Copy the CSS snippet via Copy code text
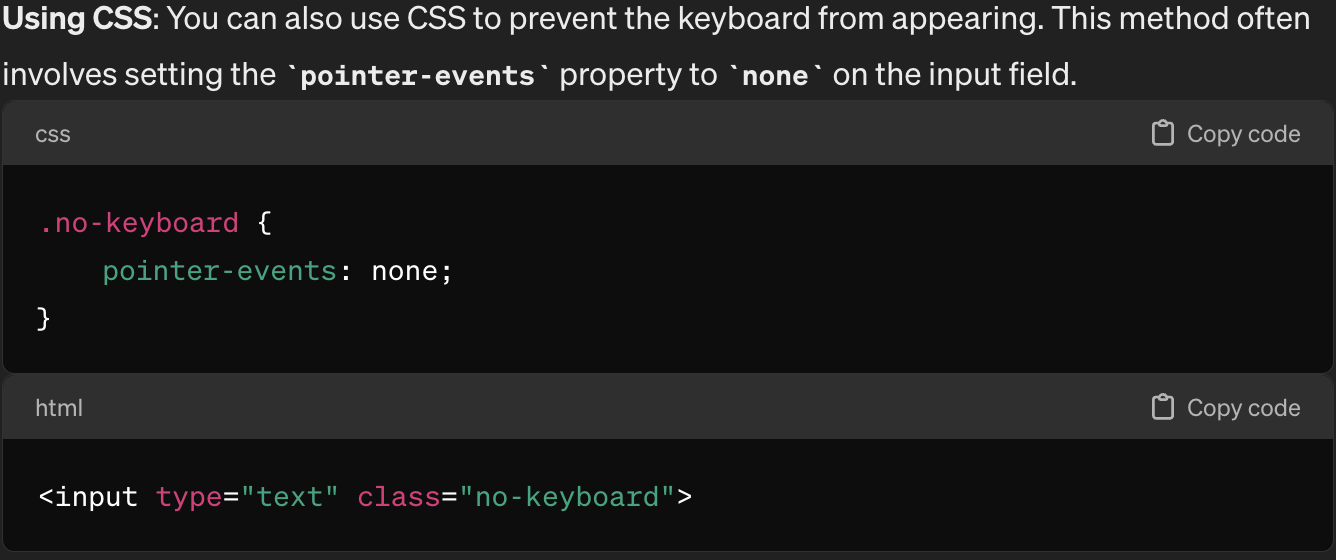 click(x=1244, y=134)
